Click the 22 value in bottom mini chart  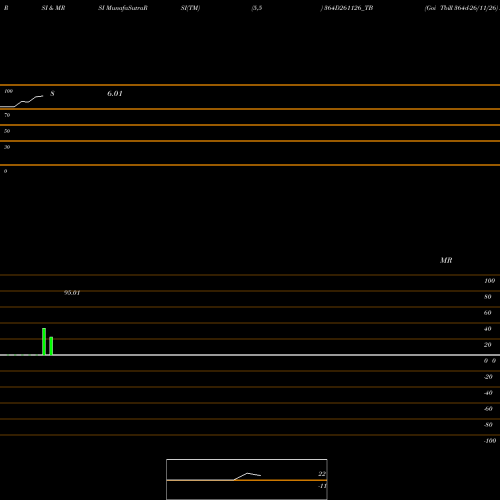click(x=322, y=474)
